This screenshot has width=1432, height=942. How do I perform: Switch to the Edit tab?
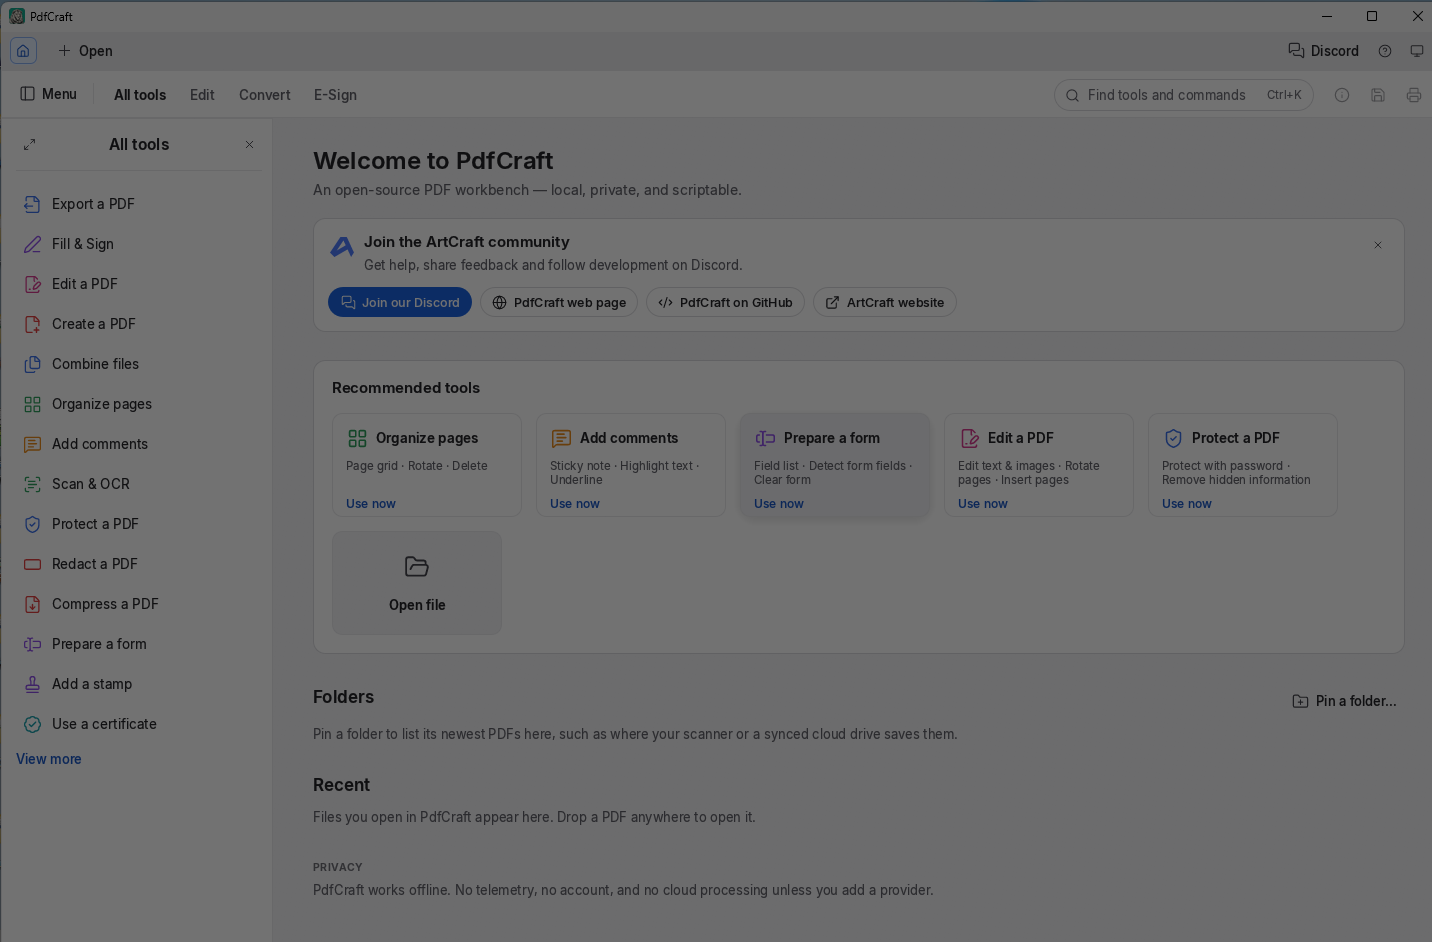[202, 95]
